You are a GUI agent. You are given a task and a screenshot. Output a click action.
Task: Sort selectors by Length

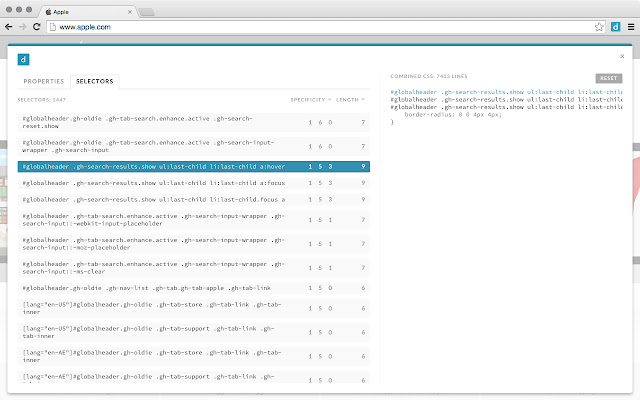click(x=351, y=99)
